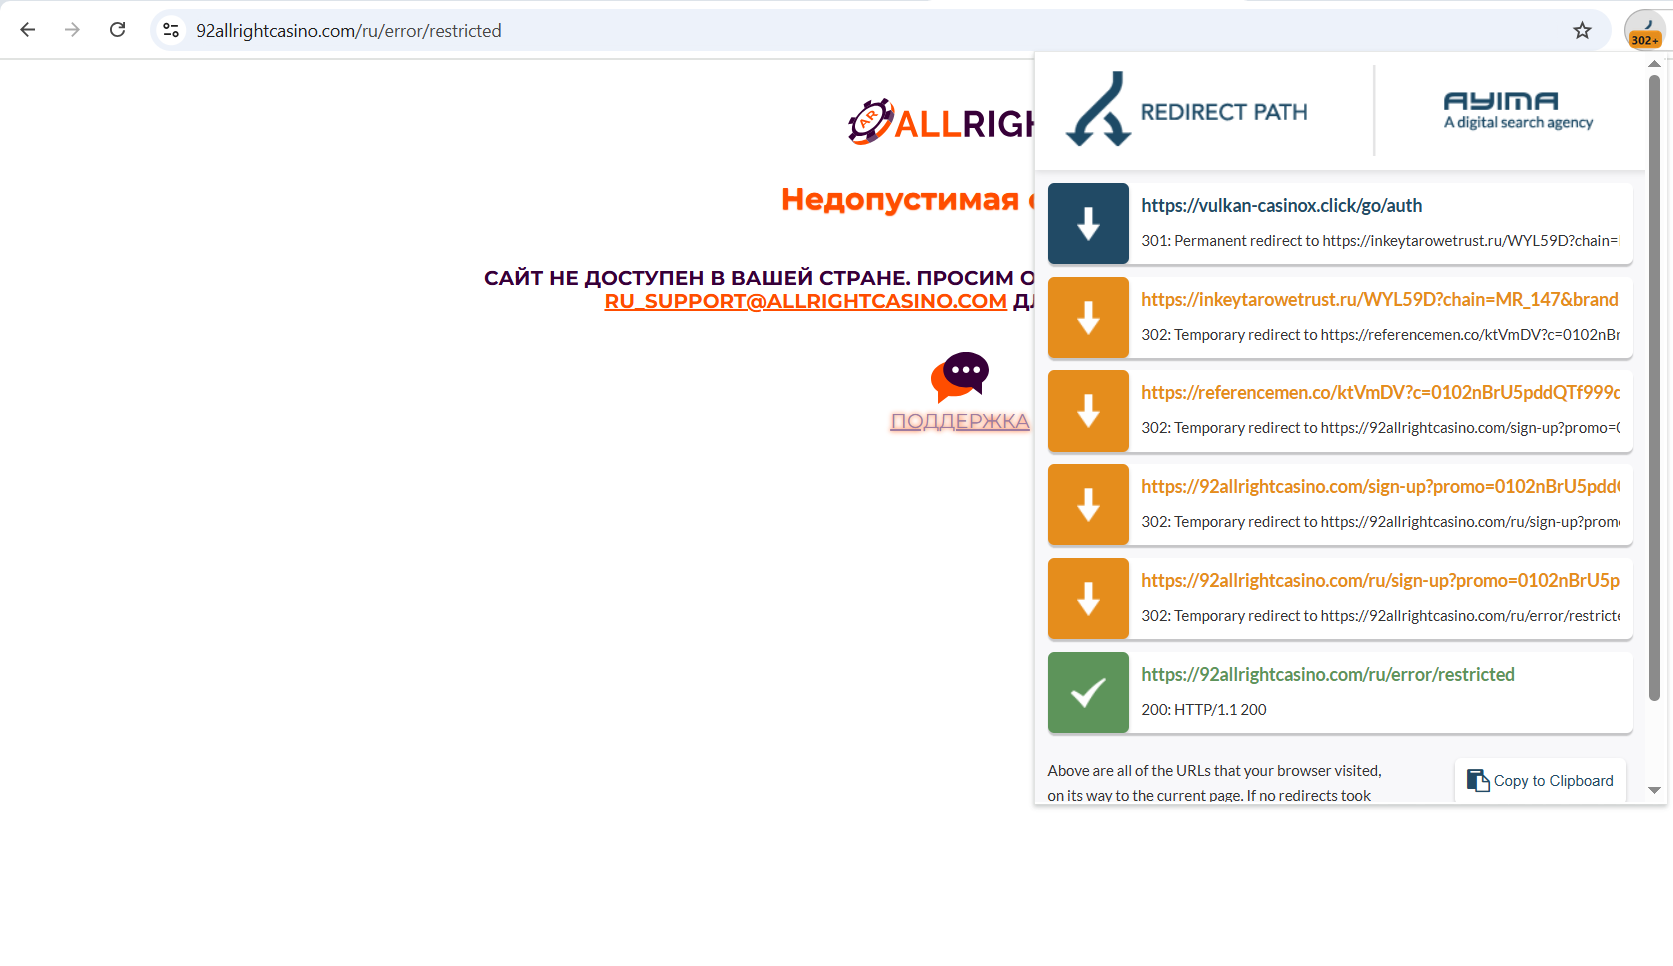Screen dimensions: 1673x966
Task: Select the Недопустимая error heading
Action: point(907,199)
